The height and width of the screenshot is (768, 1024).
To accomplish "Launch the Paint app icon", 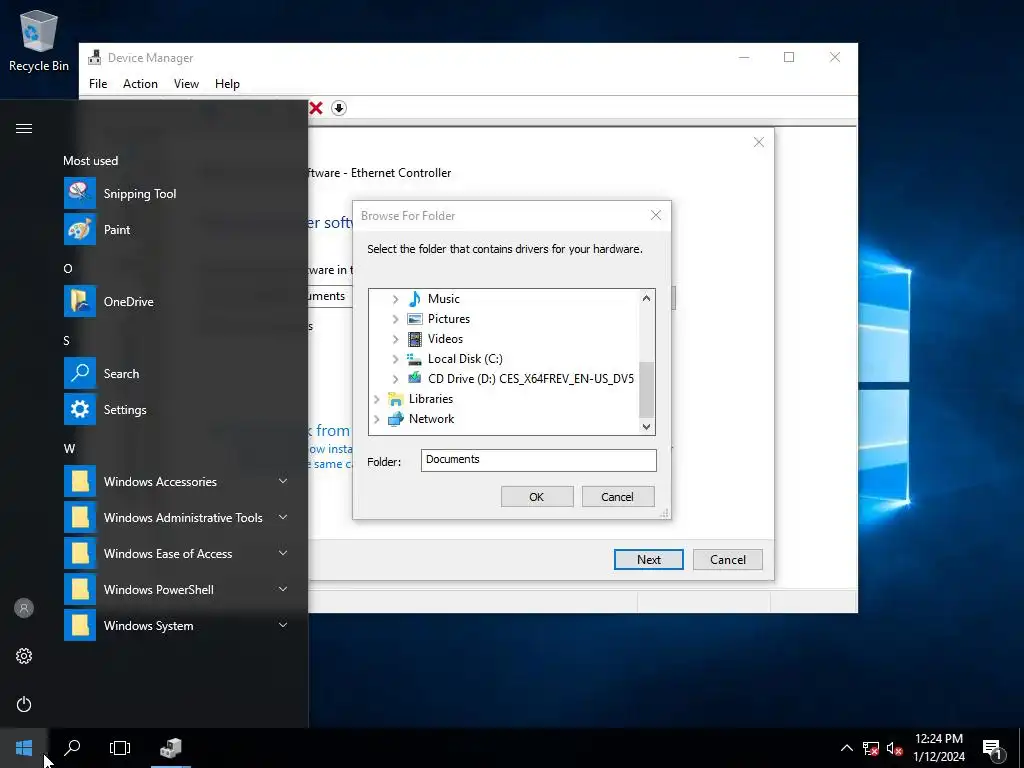I will 80,230.
